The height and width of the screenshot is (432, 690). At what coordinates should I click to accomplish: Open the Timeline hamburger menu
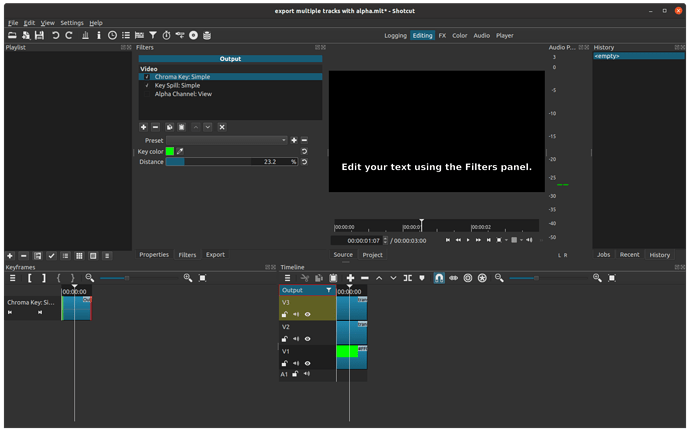point(287,278)
